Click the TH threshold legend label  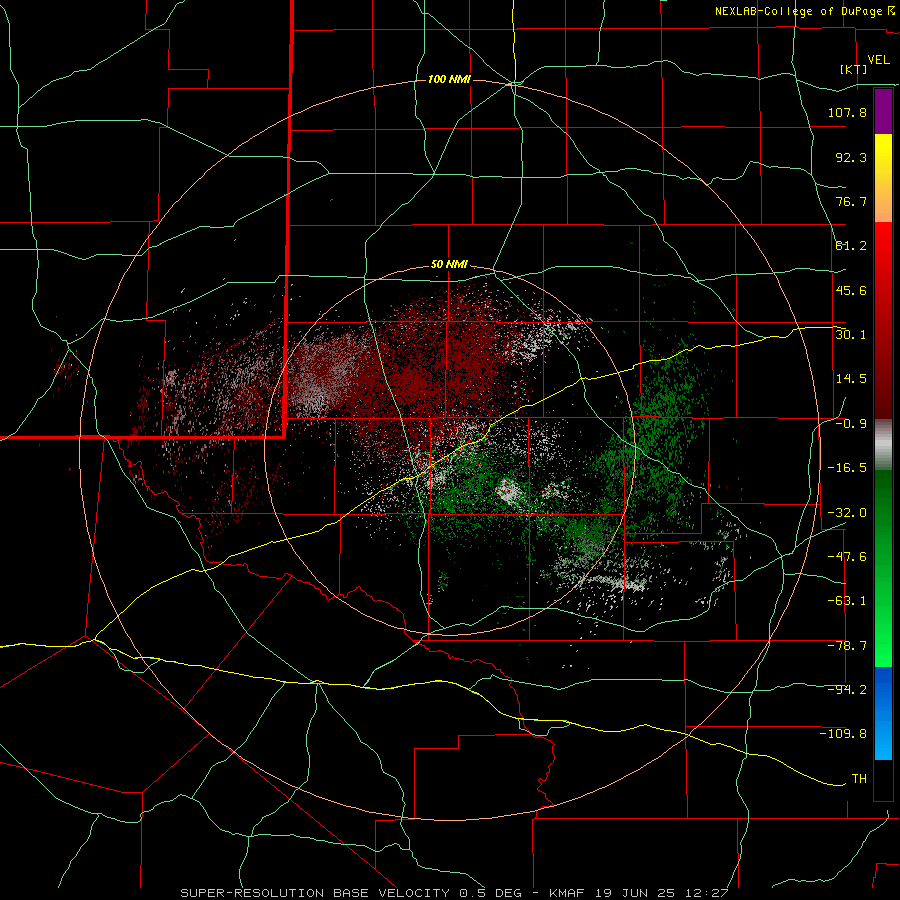pyautogui.click(x=859, y=779)
